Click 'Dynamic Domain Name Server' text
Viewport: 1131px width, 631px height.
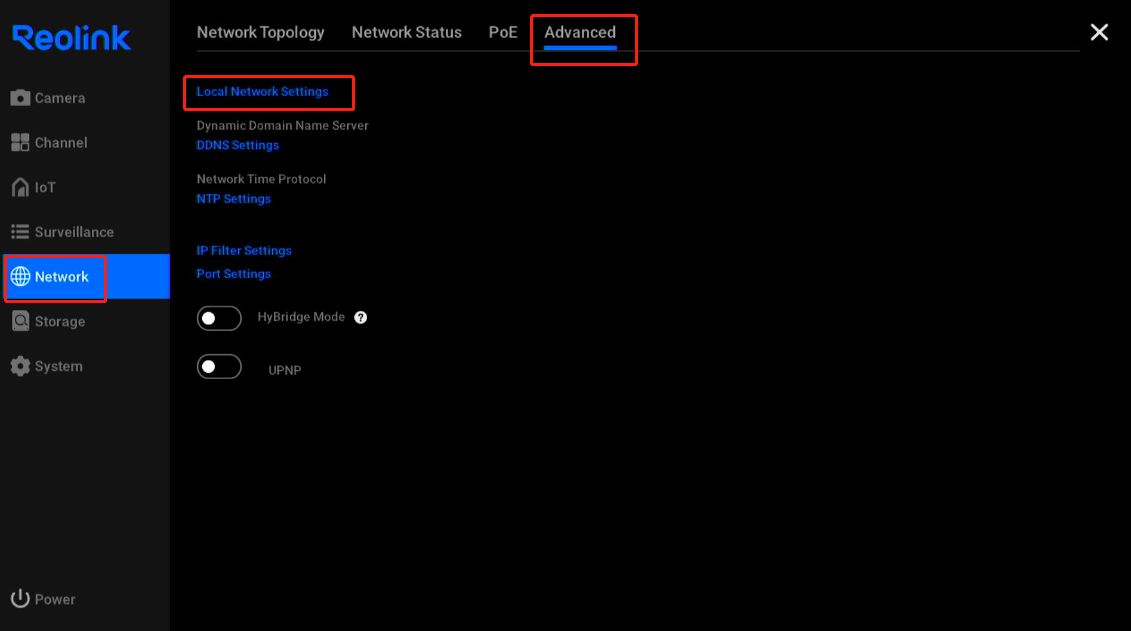[x=282, y=125]
